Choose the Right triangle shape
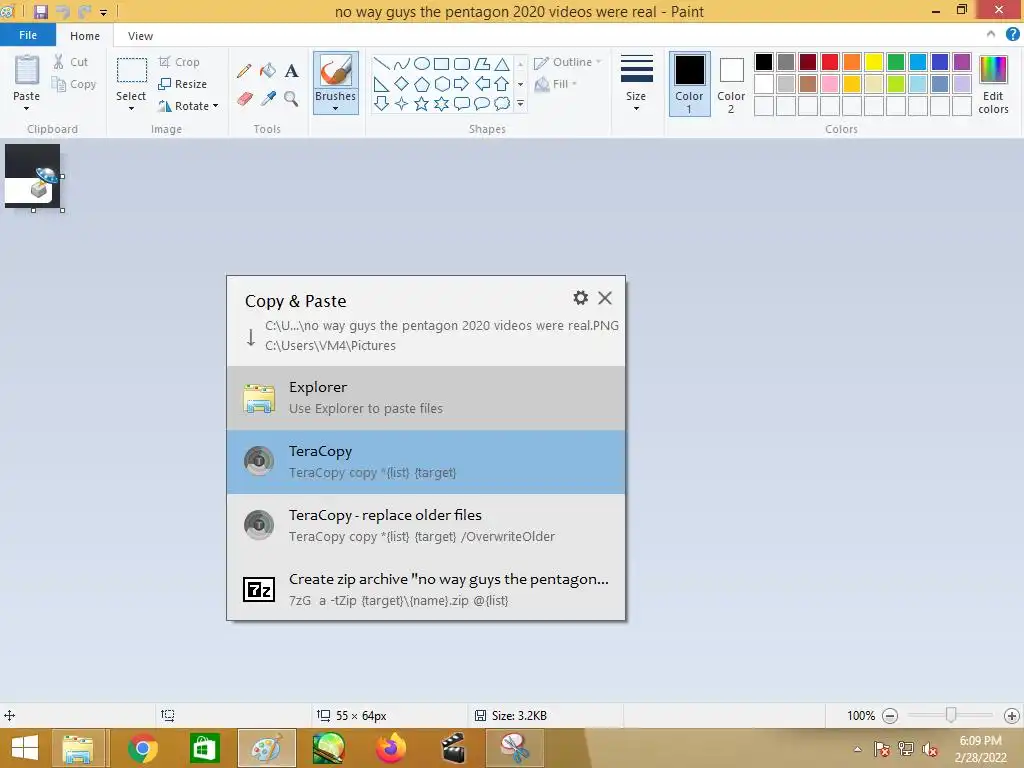This screenshot has height=768, width=1024. pos(381,84)
